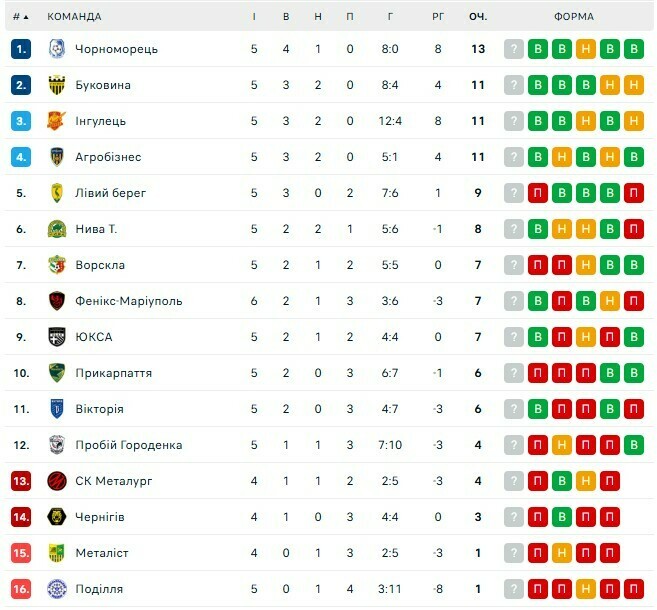Click the Чорноморець team logo
The width and height of the screenshot is (657, 610).
pos(56,49)
